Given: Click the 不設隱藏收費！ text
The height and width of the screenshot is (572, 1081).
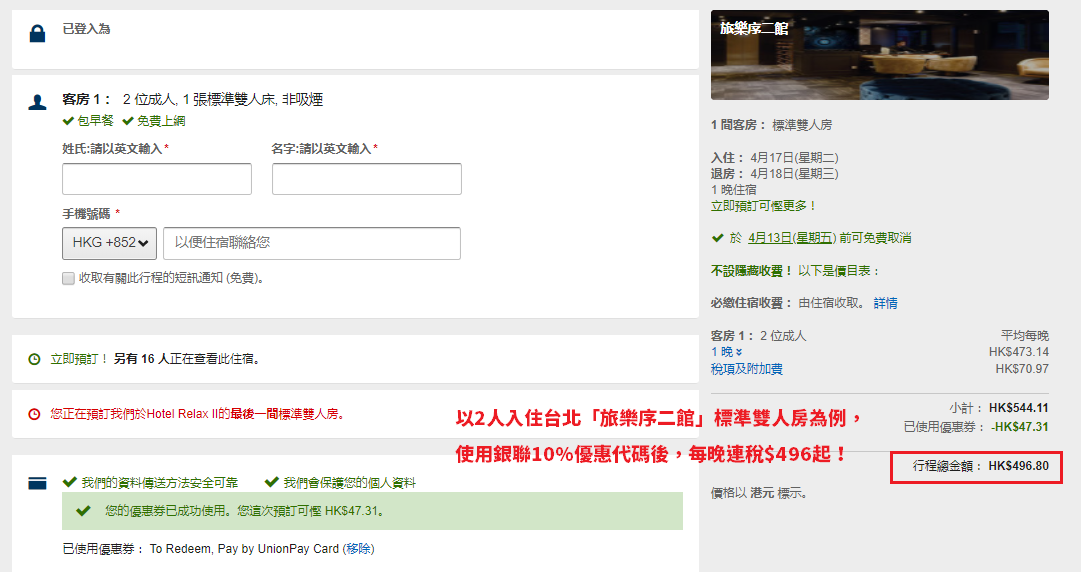Looking at the screenshot, I should [752, 271].
